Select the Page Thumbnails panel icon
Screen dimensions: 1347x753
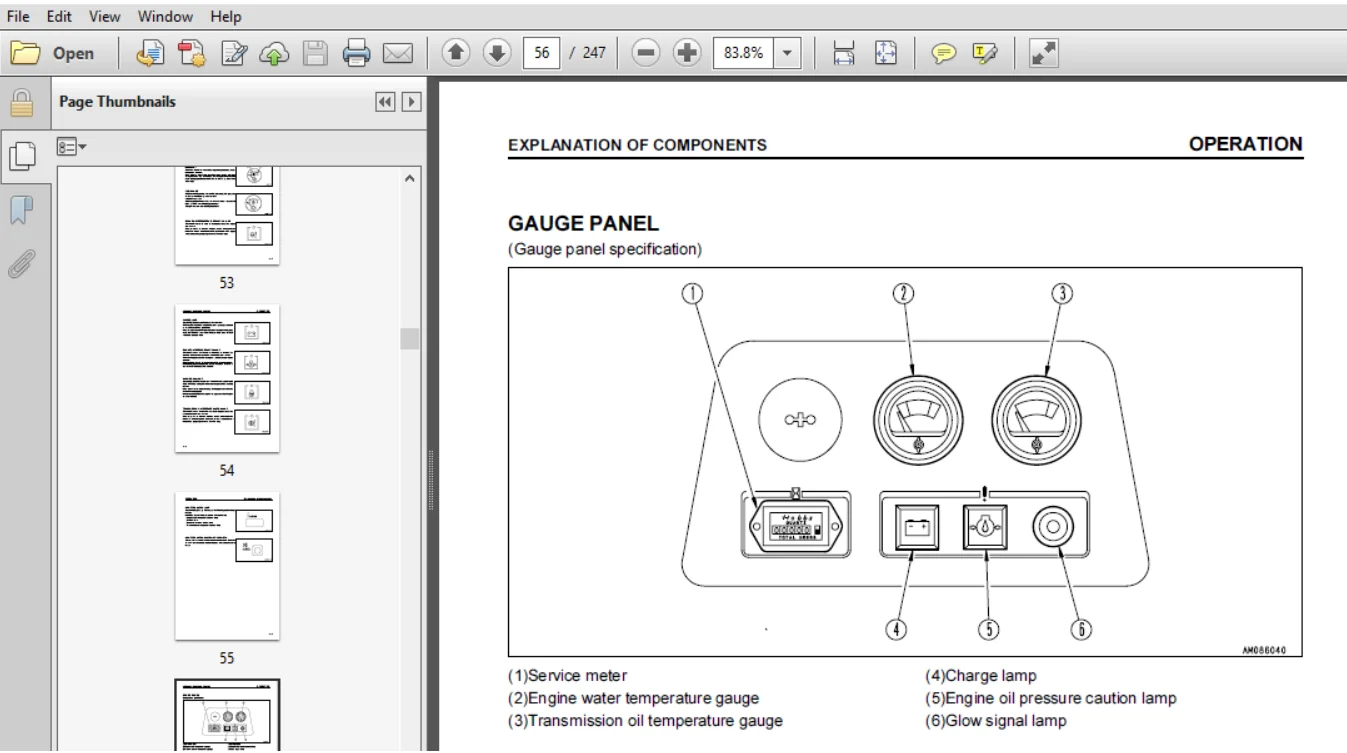[21, 155]
